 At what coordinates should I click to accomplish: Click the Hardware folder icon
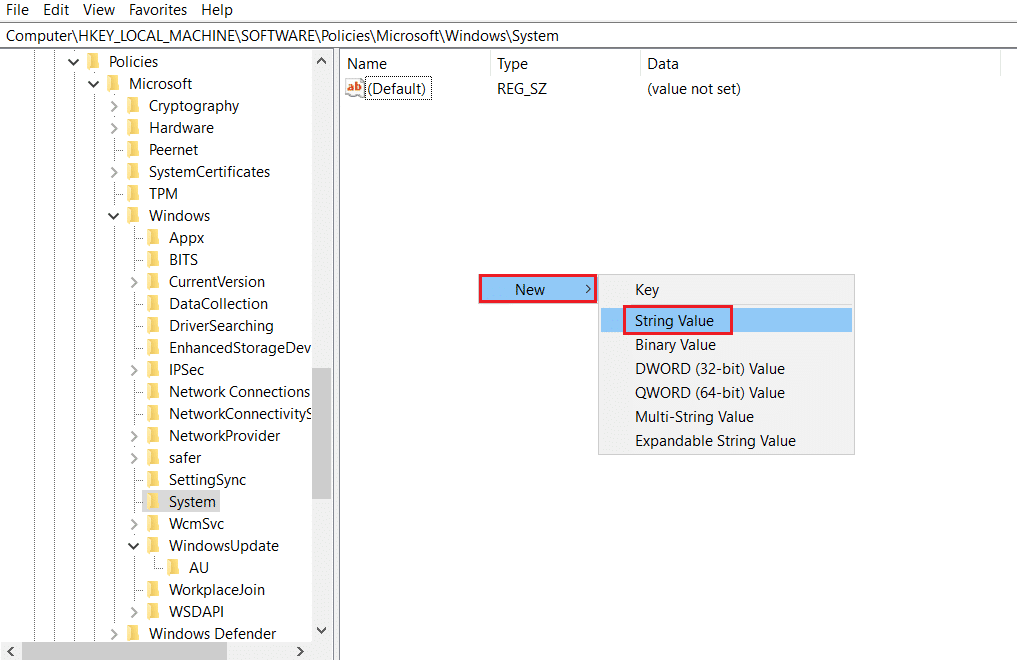134,128
